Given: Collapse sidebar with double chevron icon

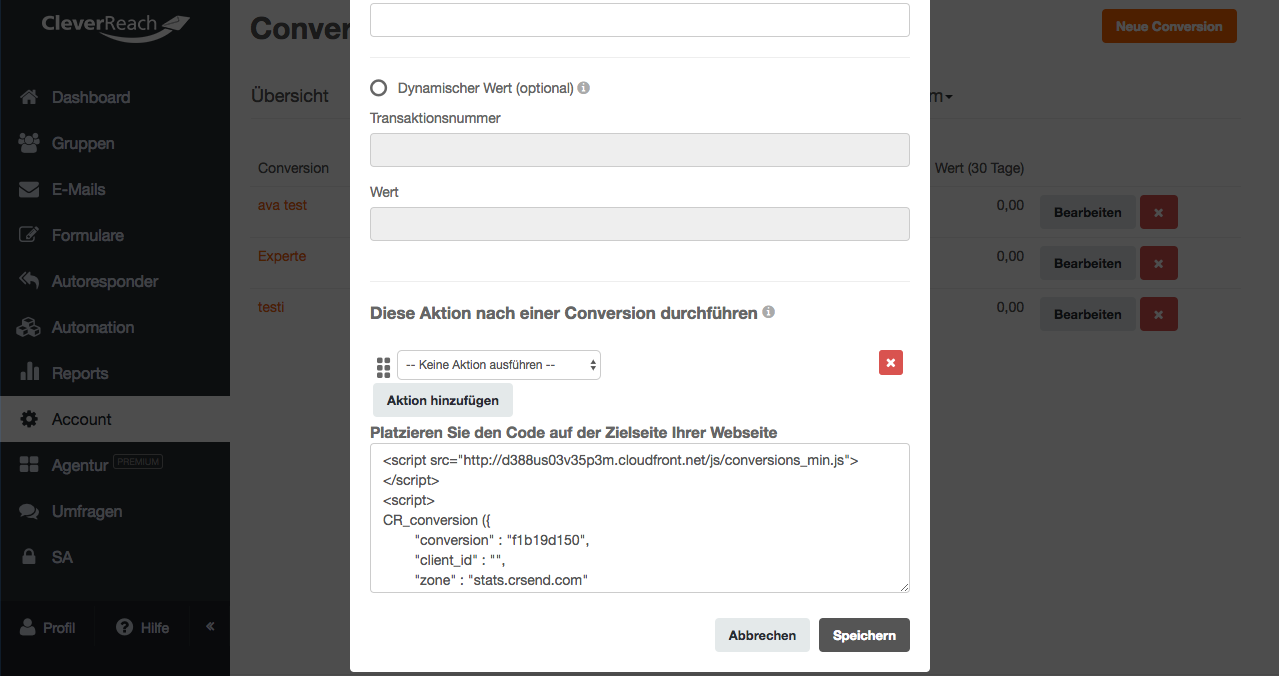Looking at the screenshot, I should tap(210, 626).
